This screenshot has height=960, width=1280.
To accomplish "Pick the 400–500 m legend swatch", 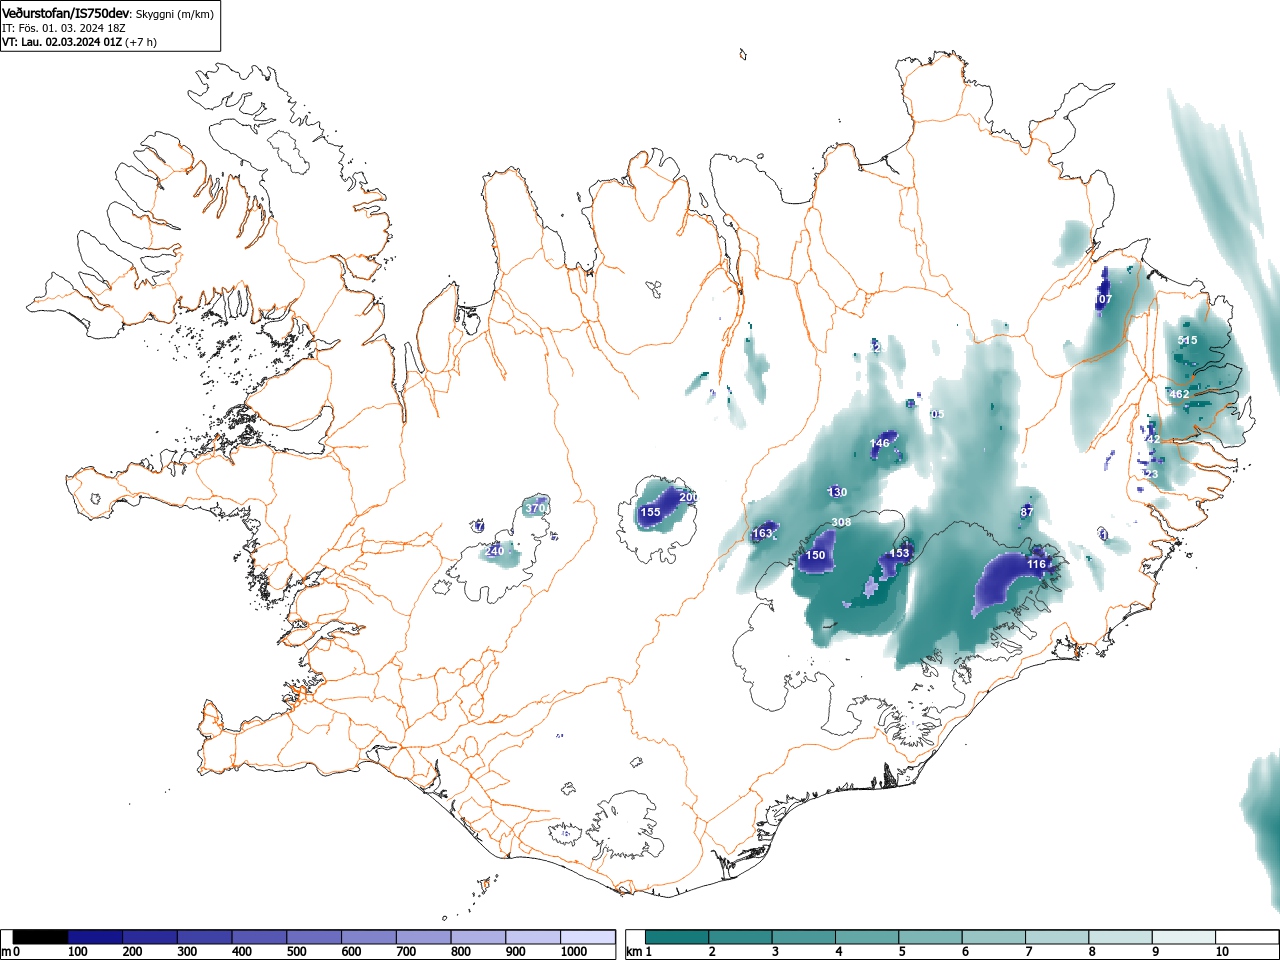I will click(x=260, y=937).
